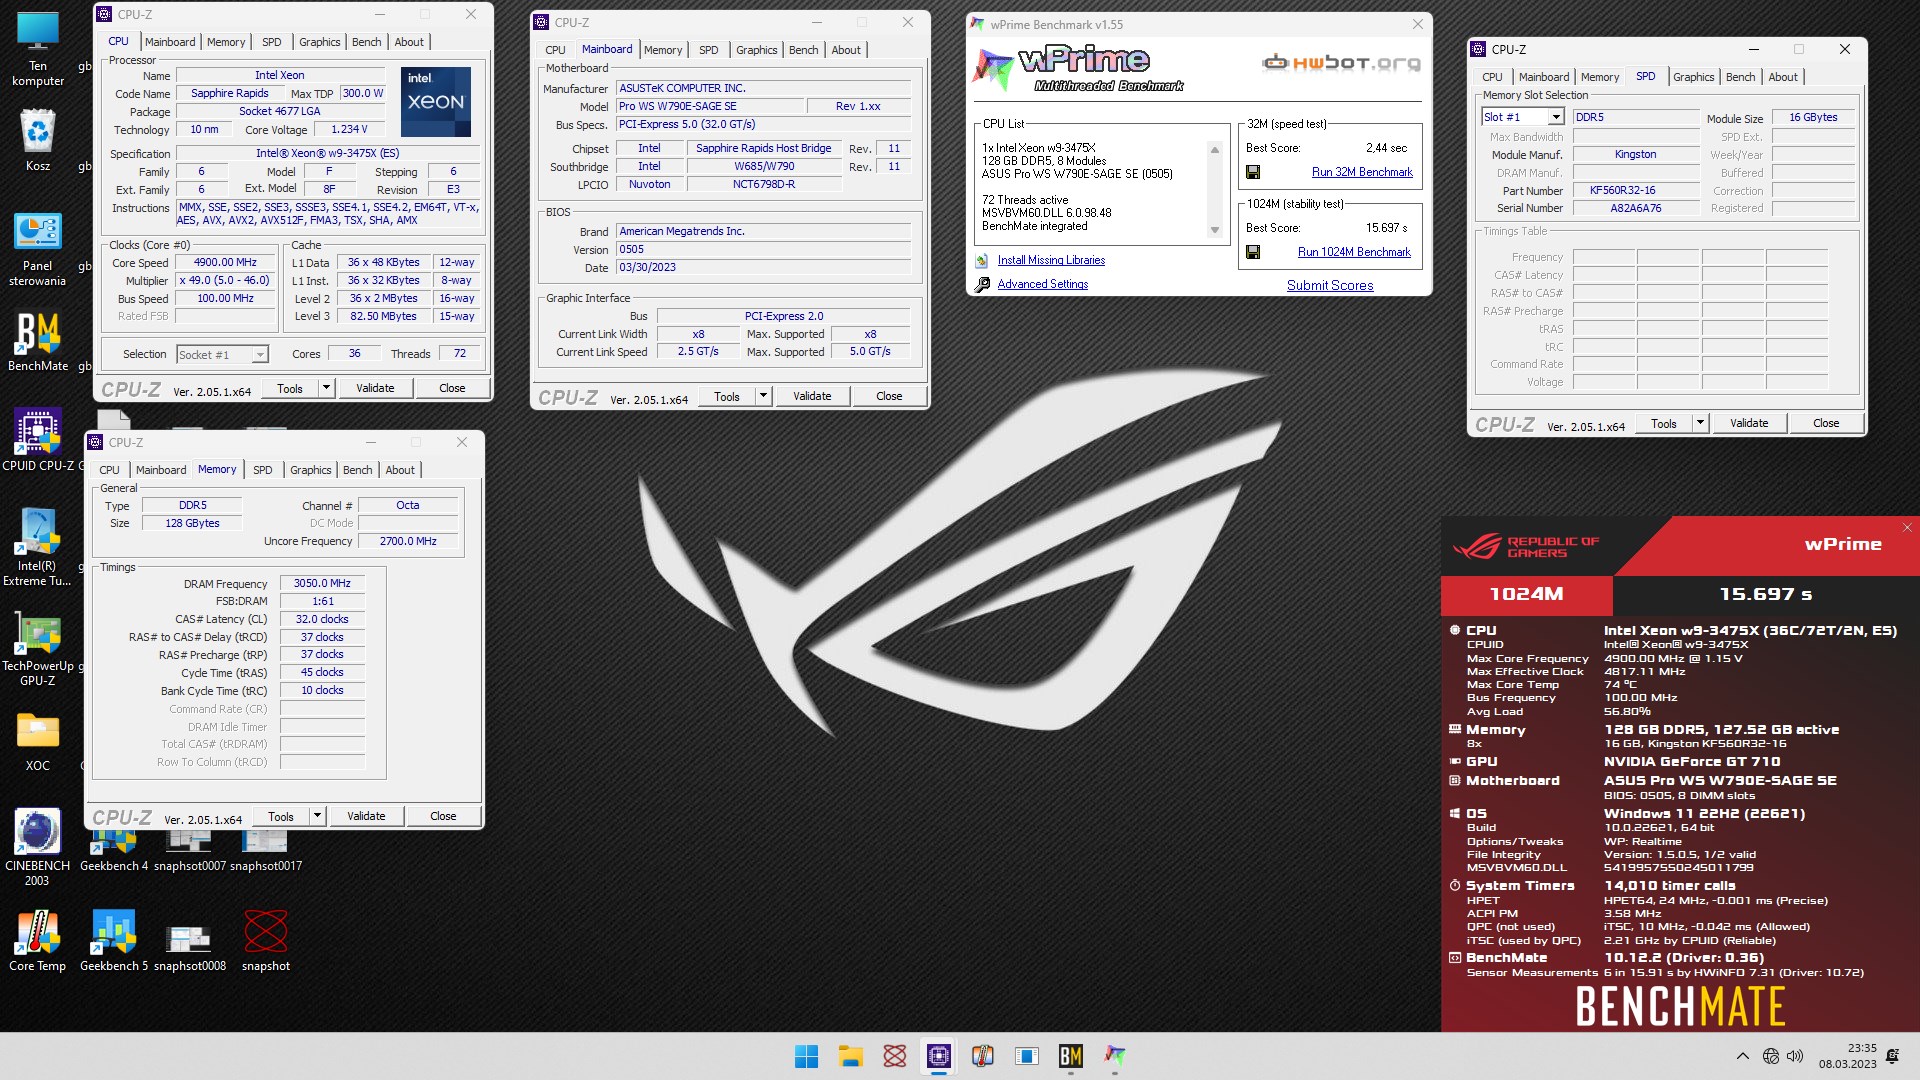Select Mainboard tab in CPU window
The height and width of the screenshot is (1080, 1920).
pos(170,42)
